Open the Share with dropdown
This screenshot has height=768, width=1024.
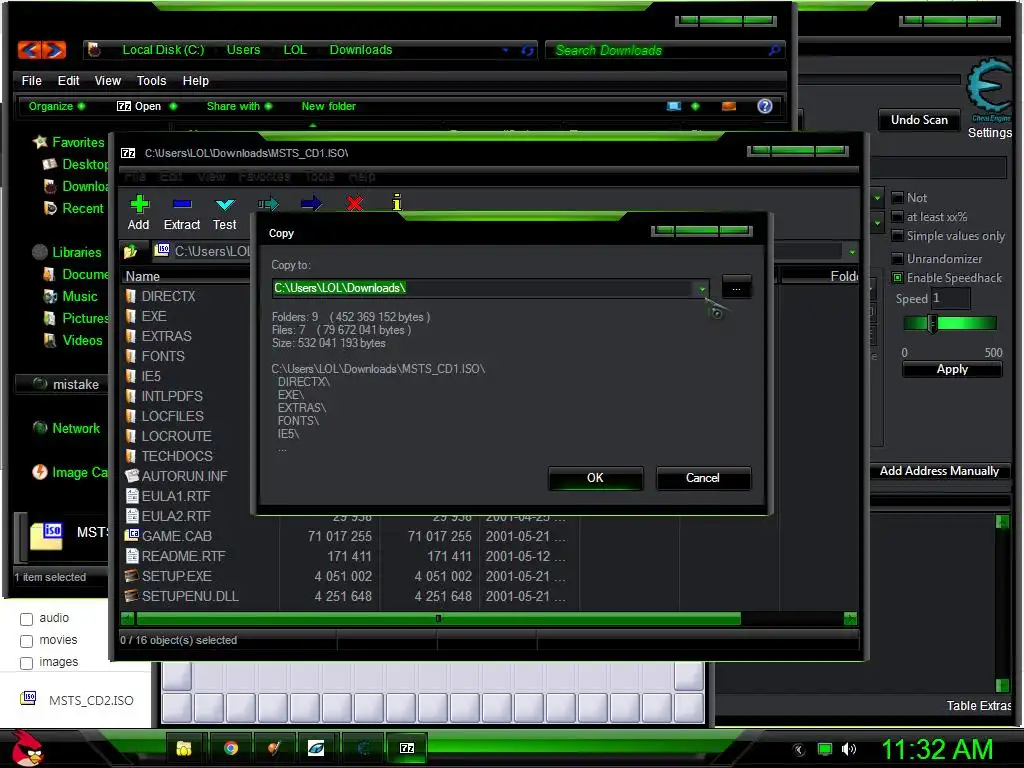(x=239, y=106)
